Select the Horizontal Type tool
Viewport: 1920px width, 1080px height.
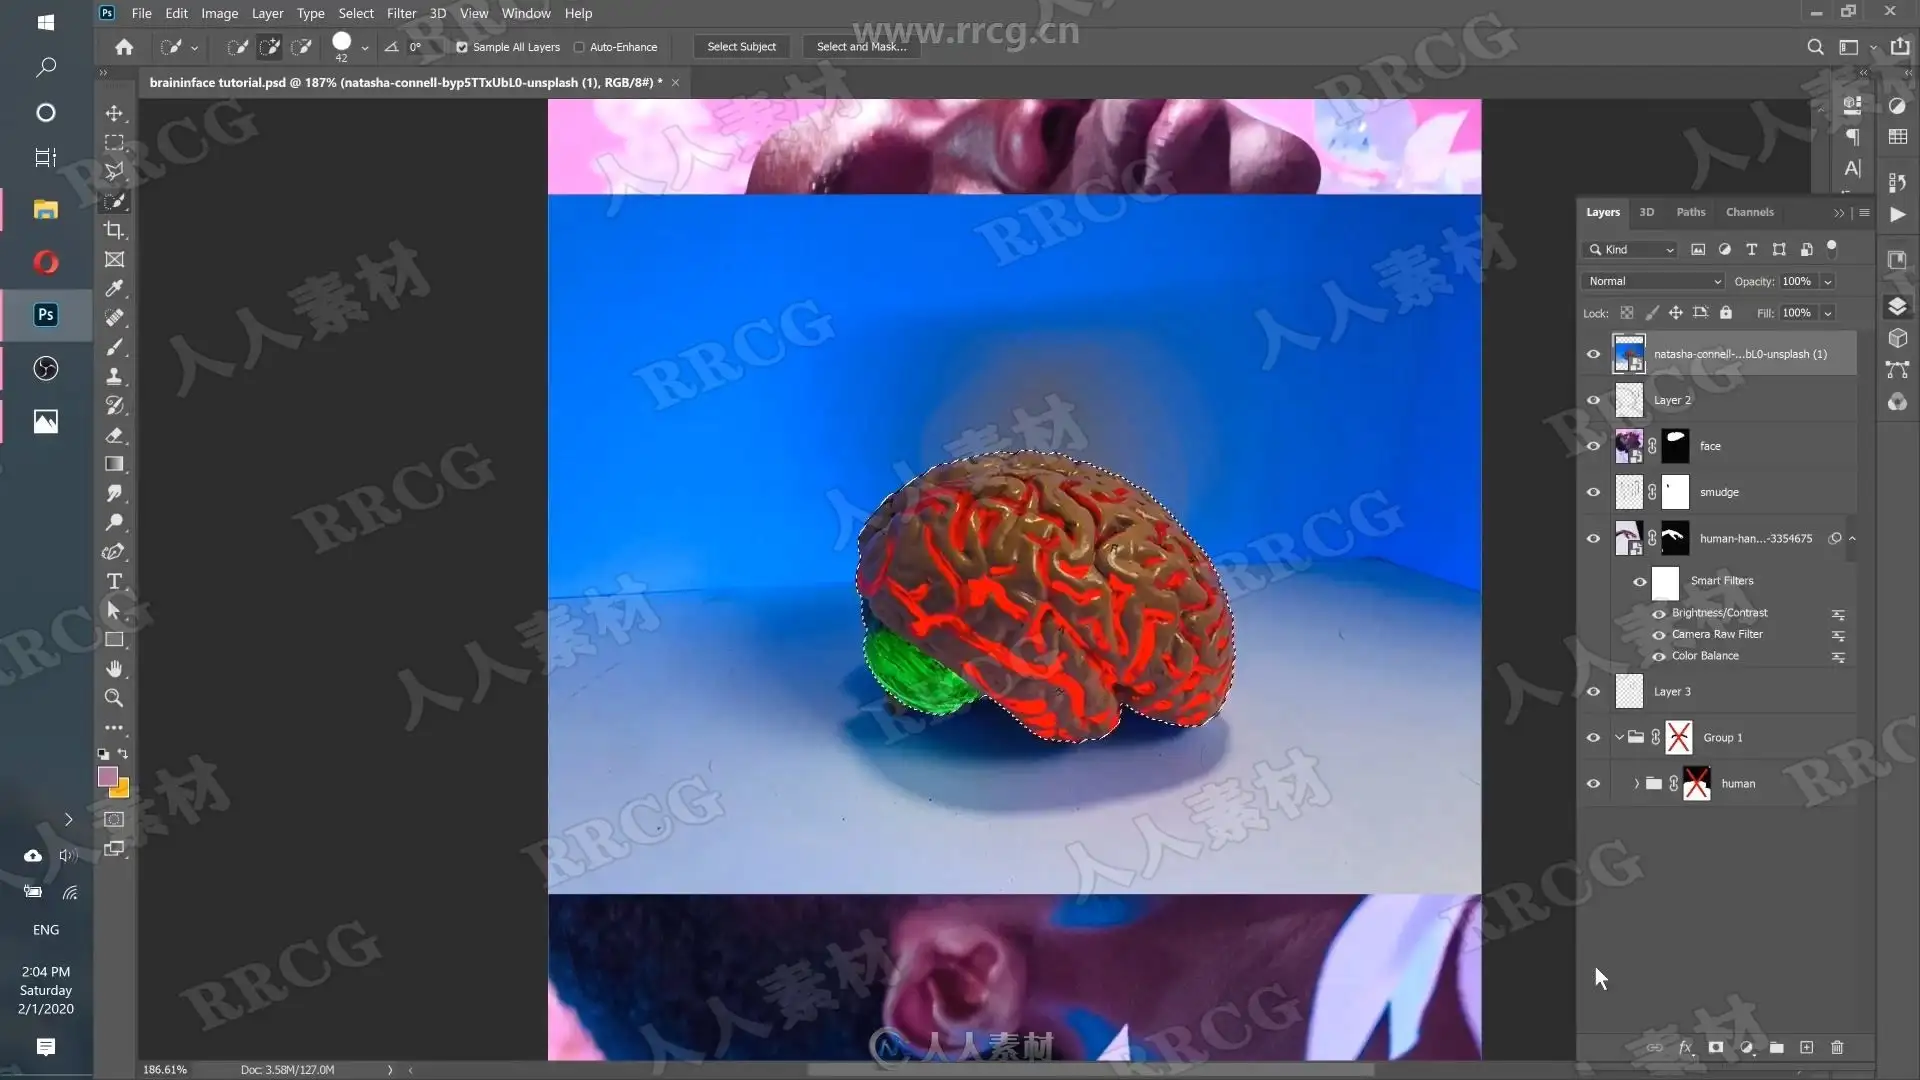(115, 581)
